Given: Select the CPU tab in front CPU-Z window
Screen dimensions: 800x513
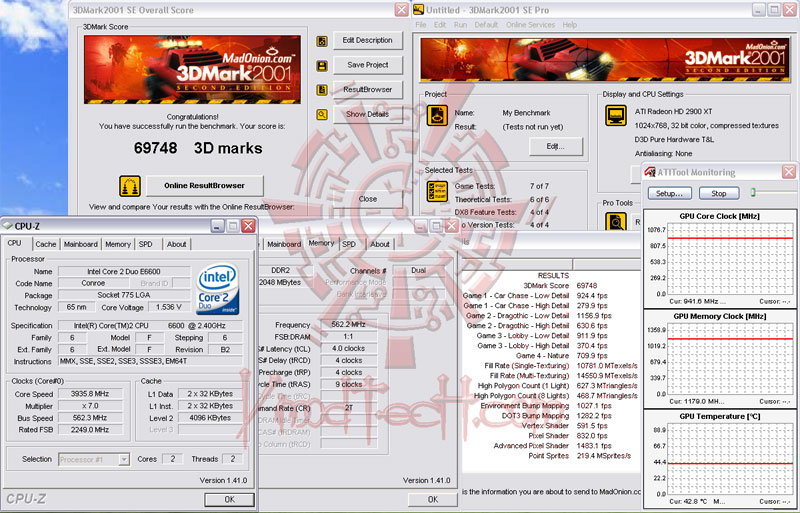Looking at the screenshot, I should click(x=15, y=243).
